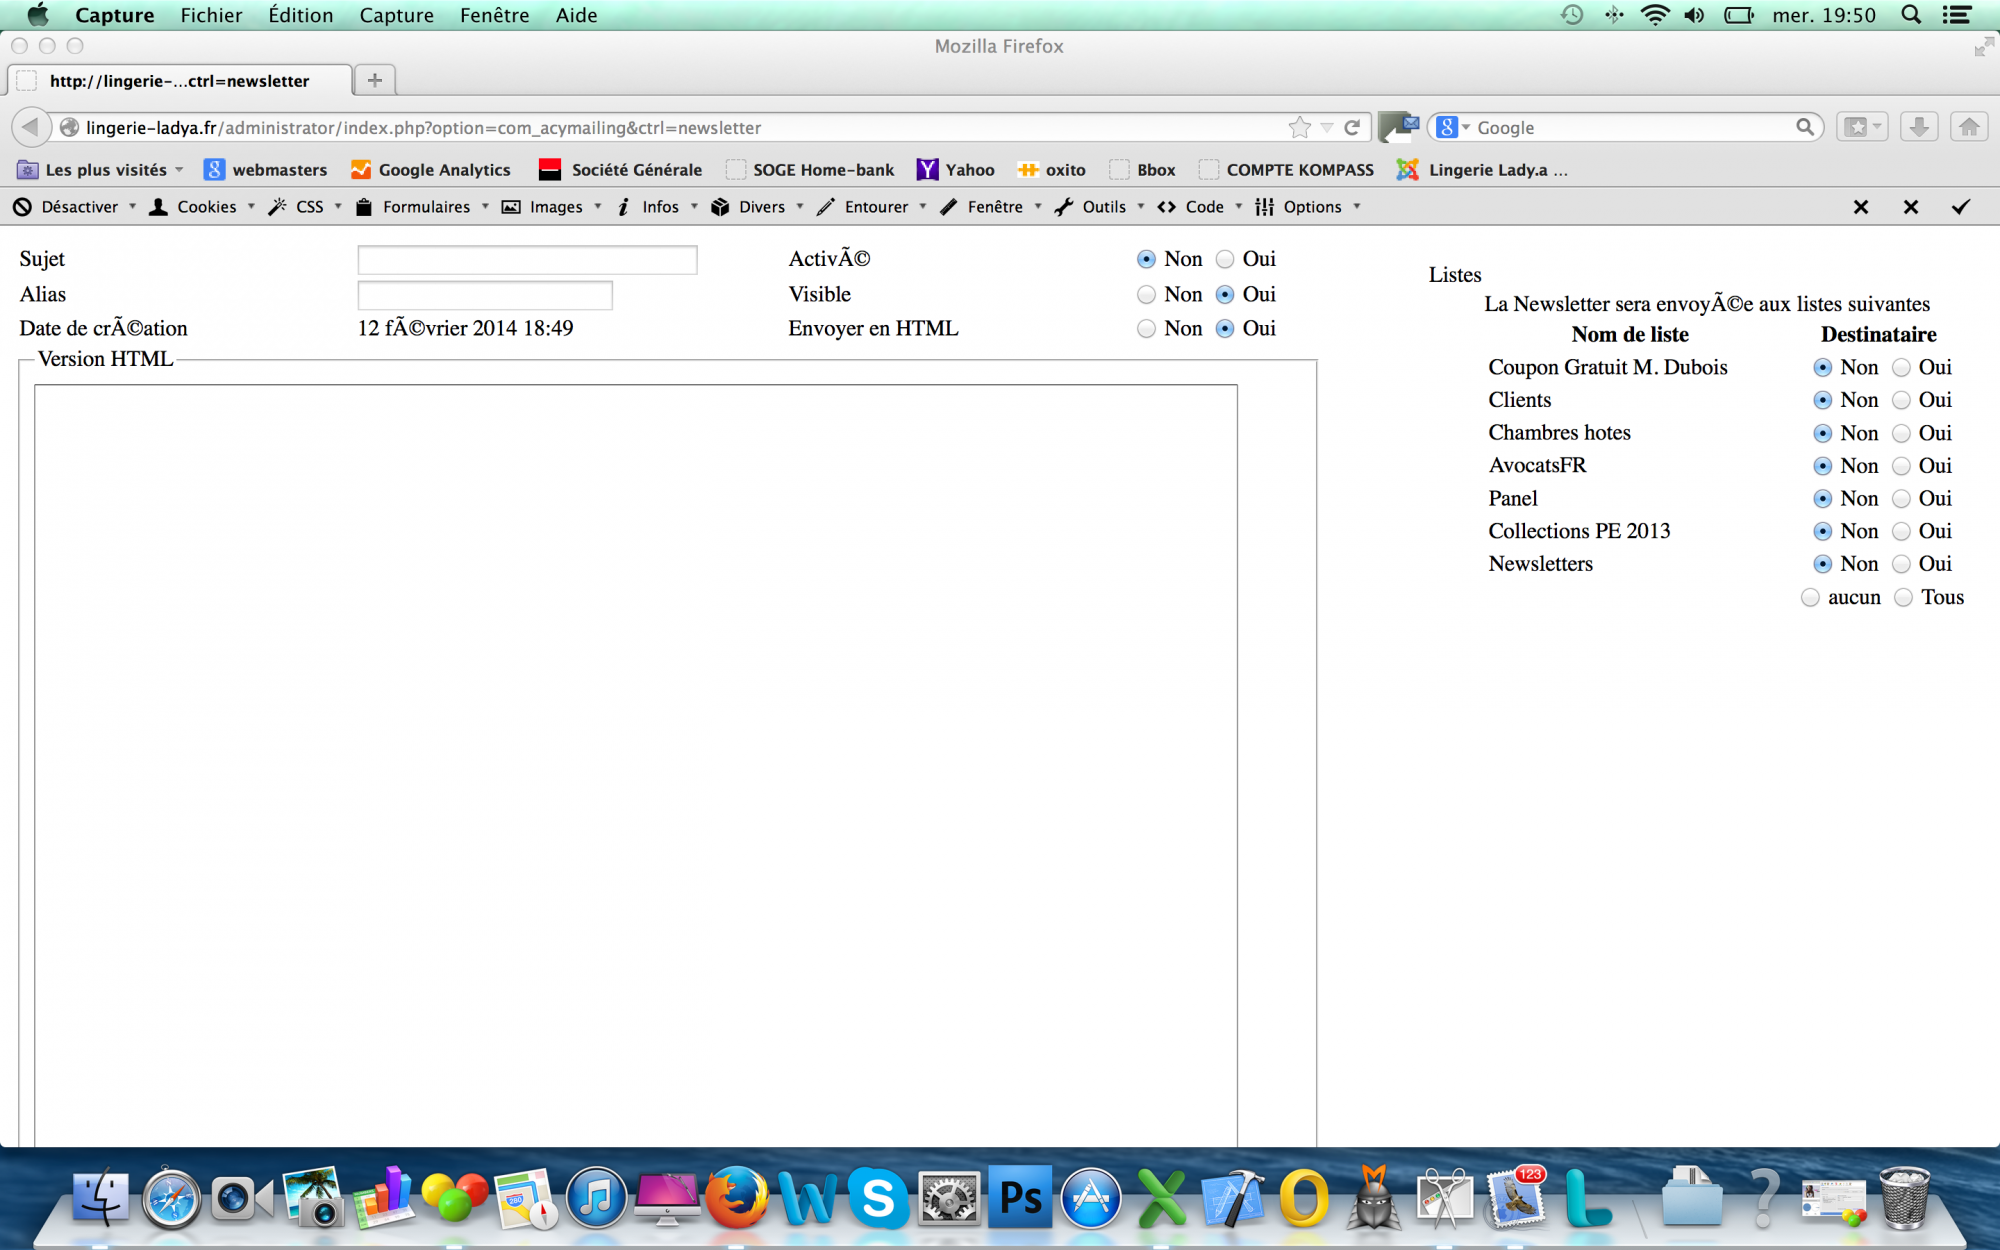Expand the CSS dropdown menu
The image size is (2000, 1250).
tap(309, 207)
